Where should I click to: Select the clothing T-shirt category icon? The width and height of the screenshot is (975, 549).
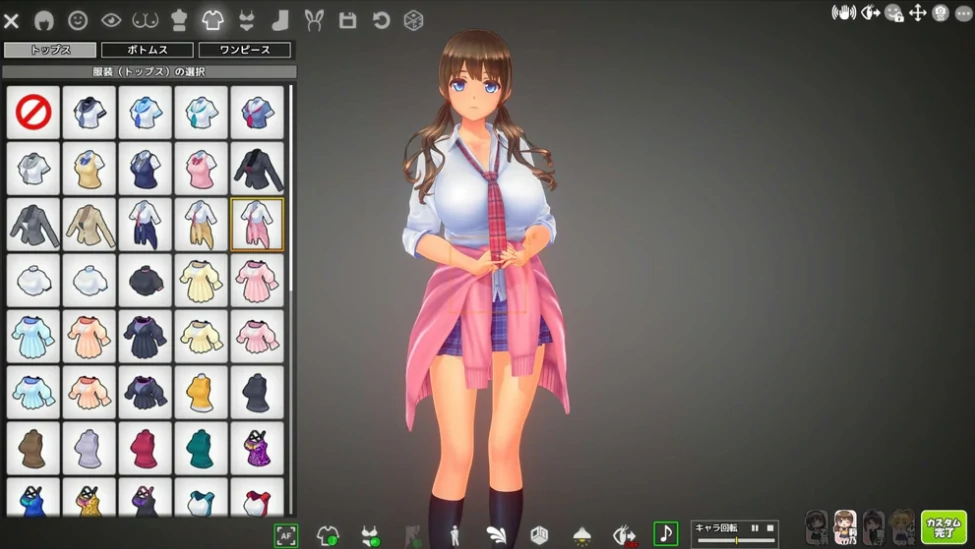pos(213,21)
